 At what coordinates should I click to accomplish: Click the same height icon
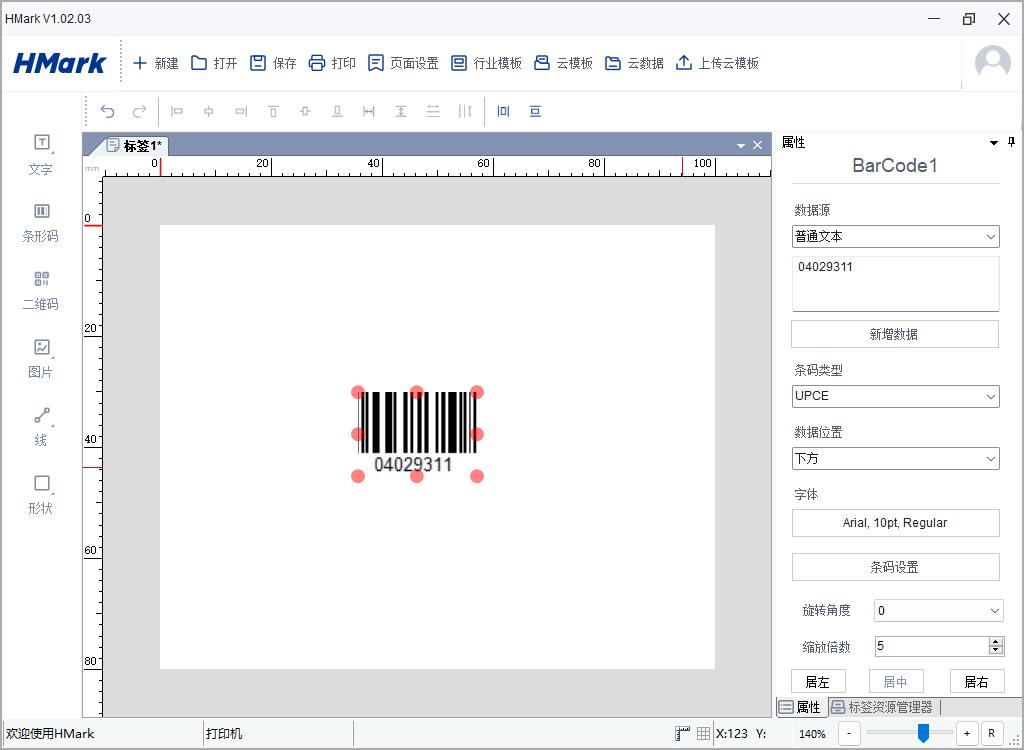(401, 111)
